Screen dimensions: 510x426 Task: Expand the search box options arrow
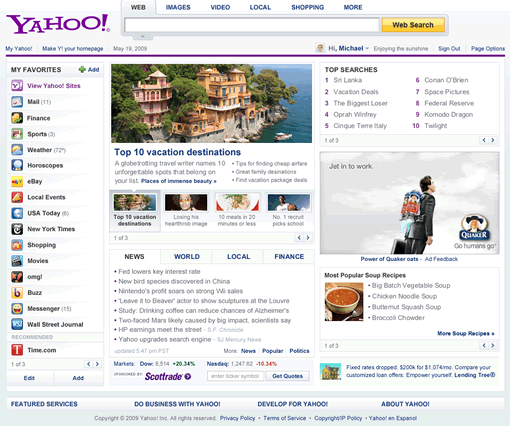[x=142, y=36]
